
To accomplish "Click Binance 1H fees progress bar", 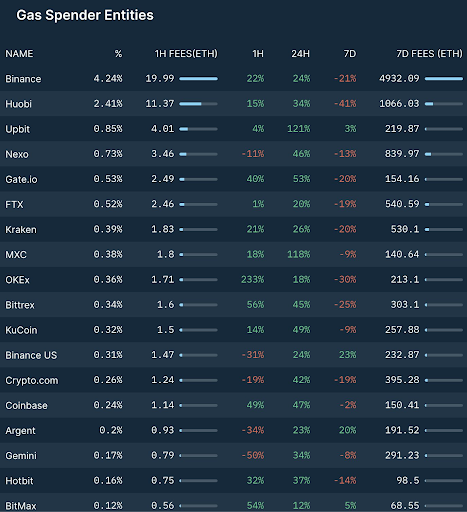I will click(198, 79).
